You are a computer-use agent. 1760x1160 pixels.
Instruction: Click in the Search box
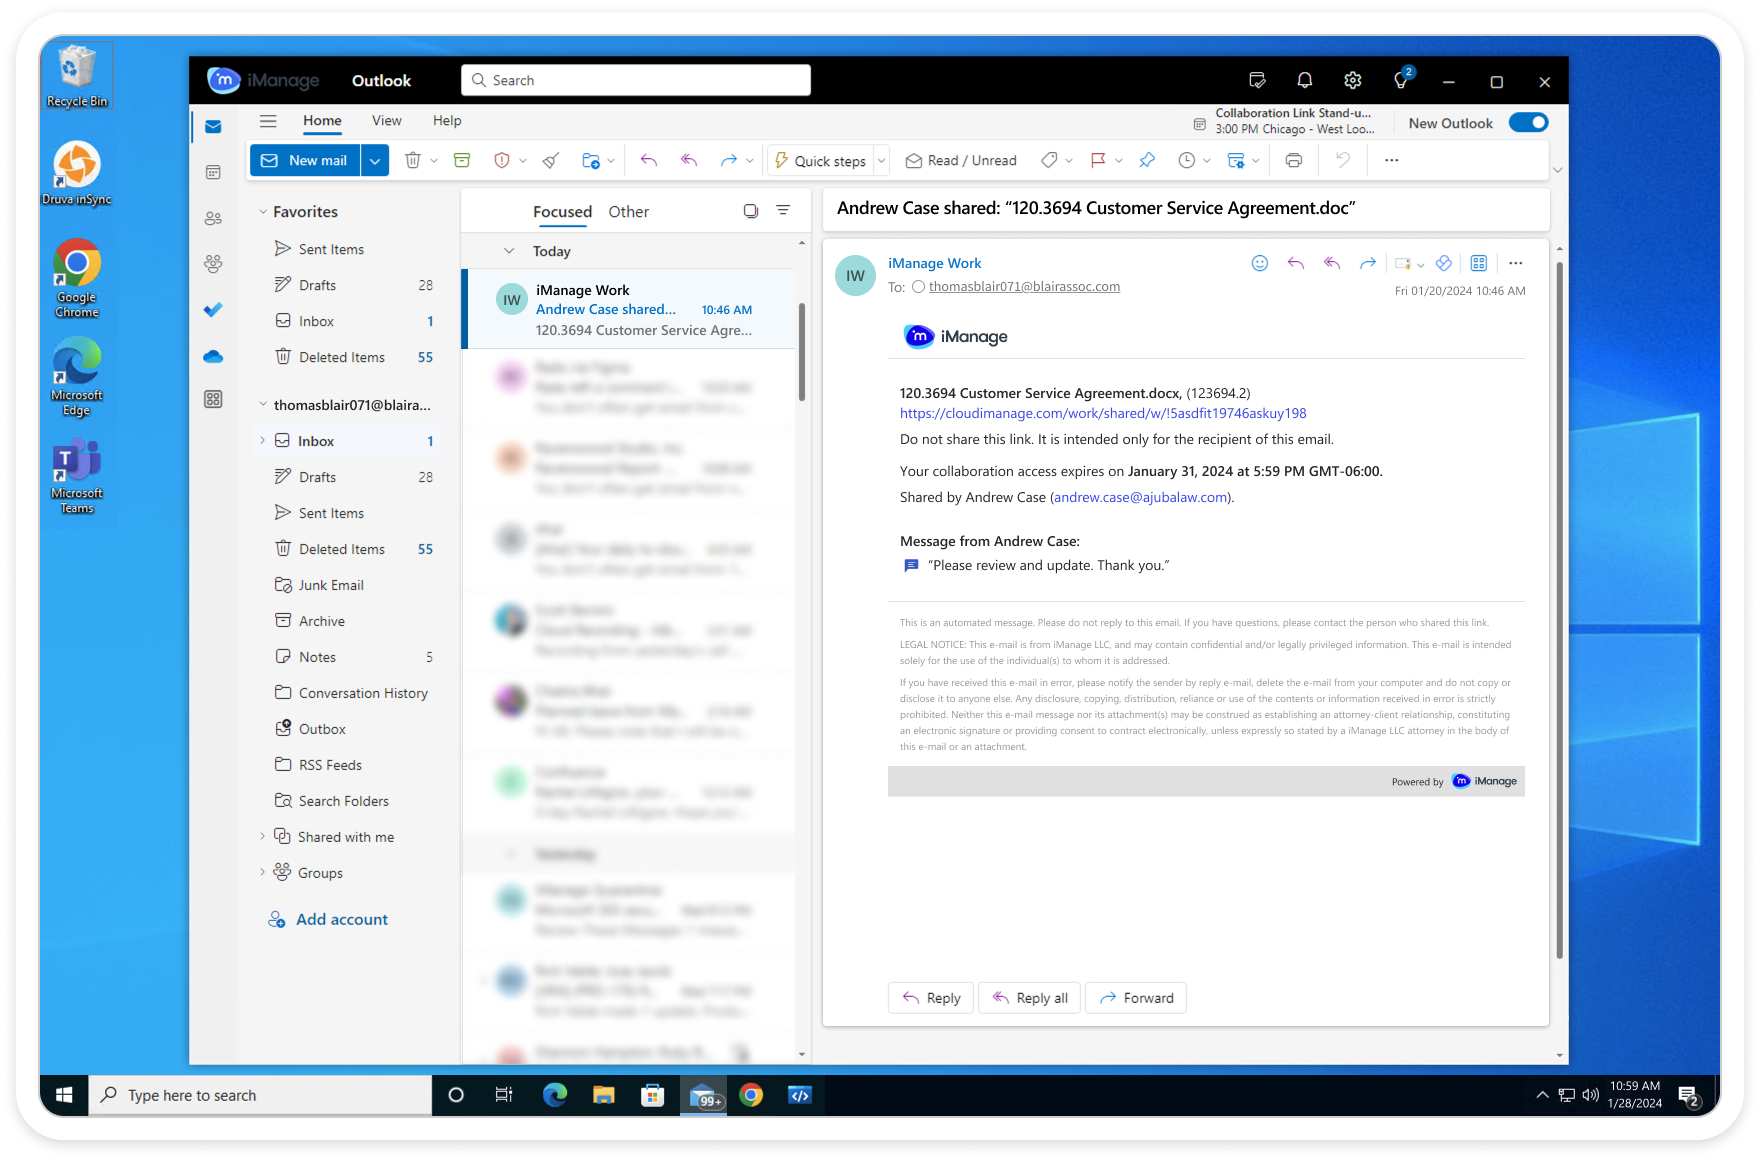(636, 80)
